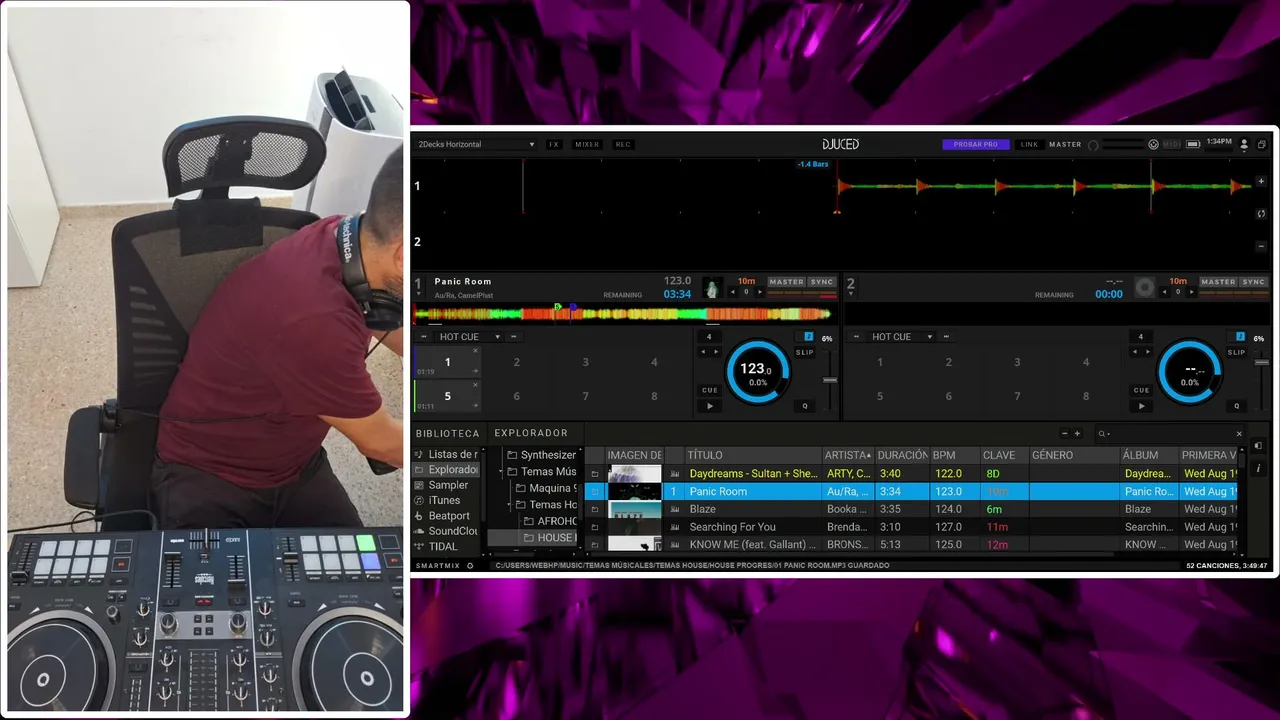The height and width of the screenshot is (720, 1280).
Task: Switch to the BIBLIOTECA tab
Action: pos(448,433)
